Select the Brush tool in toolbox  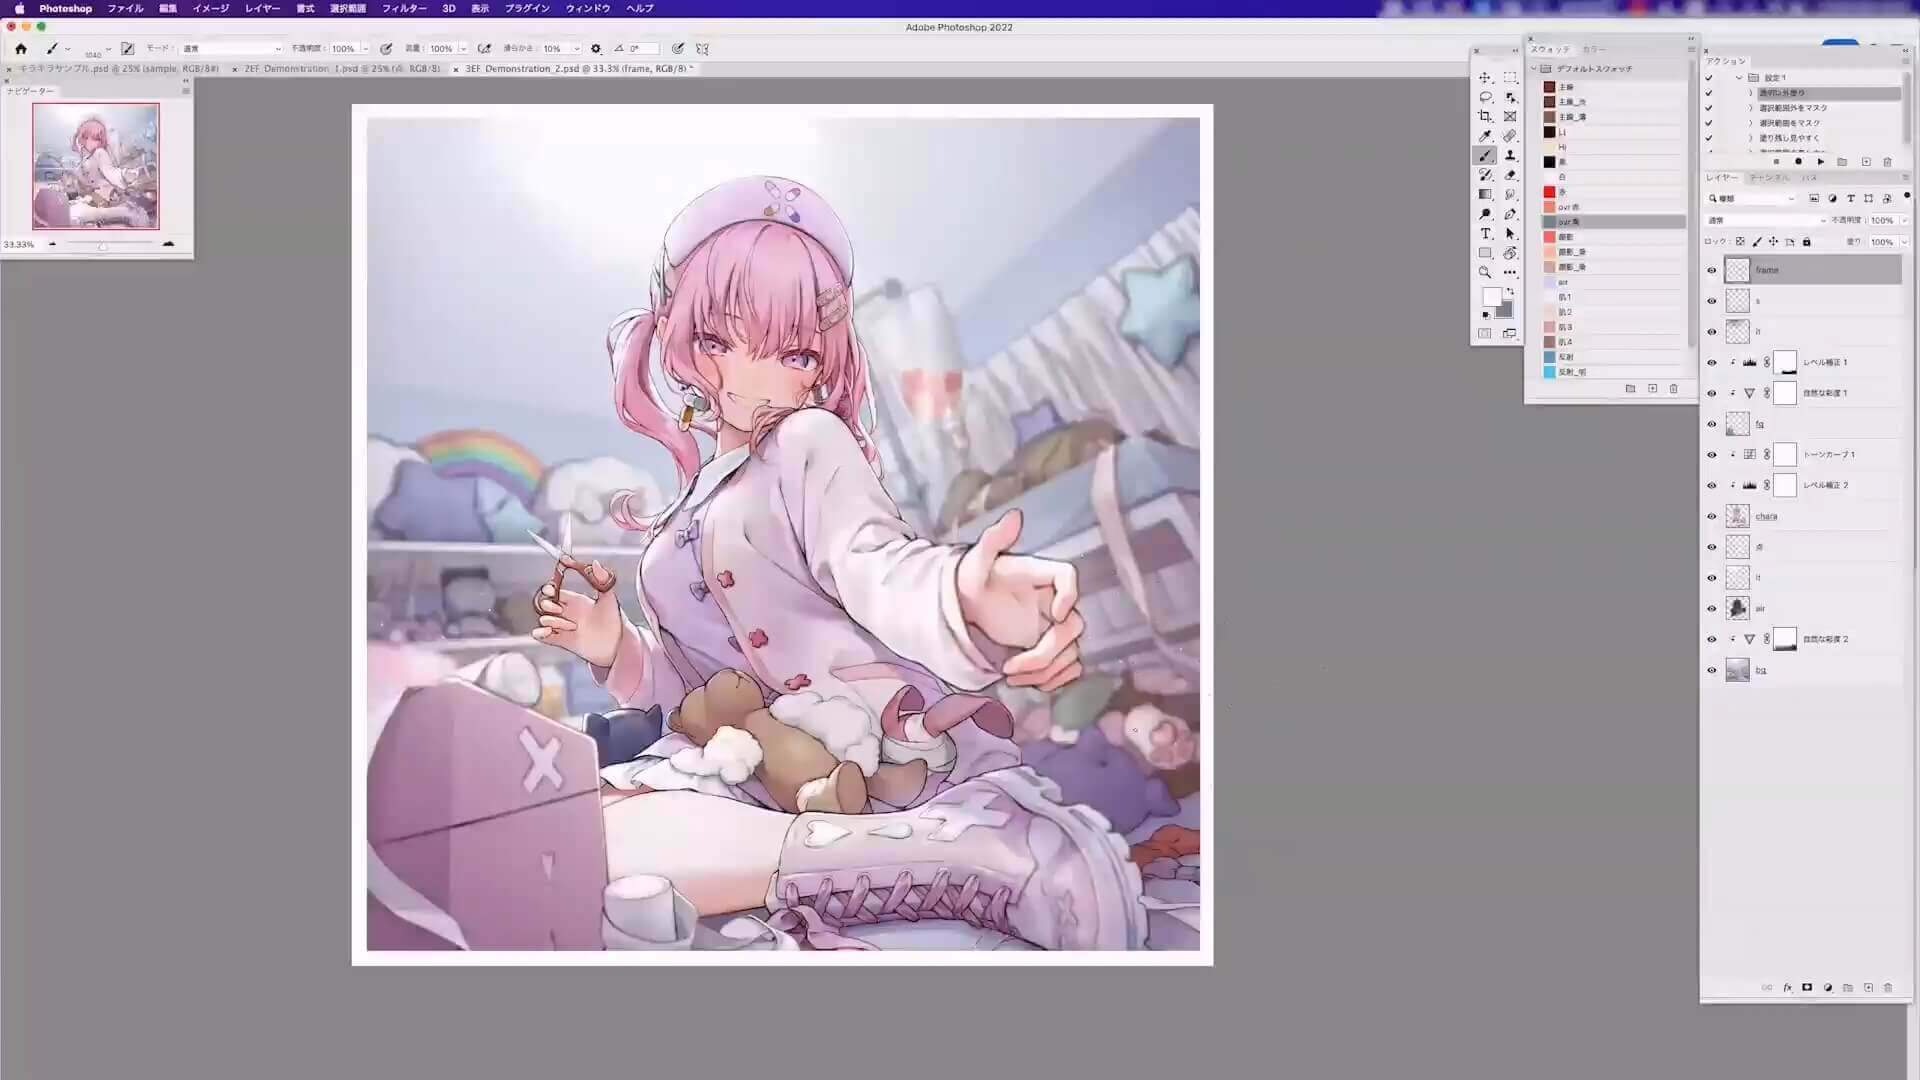tap(1485, 156)
